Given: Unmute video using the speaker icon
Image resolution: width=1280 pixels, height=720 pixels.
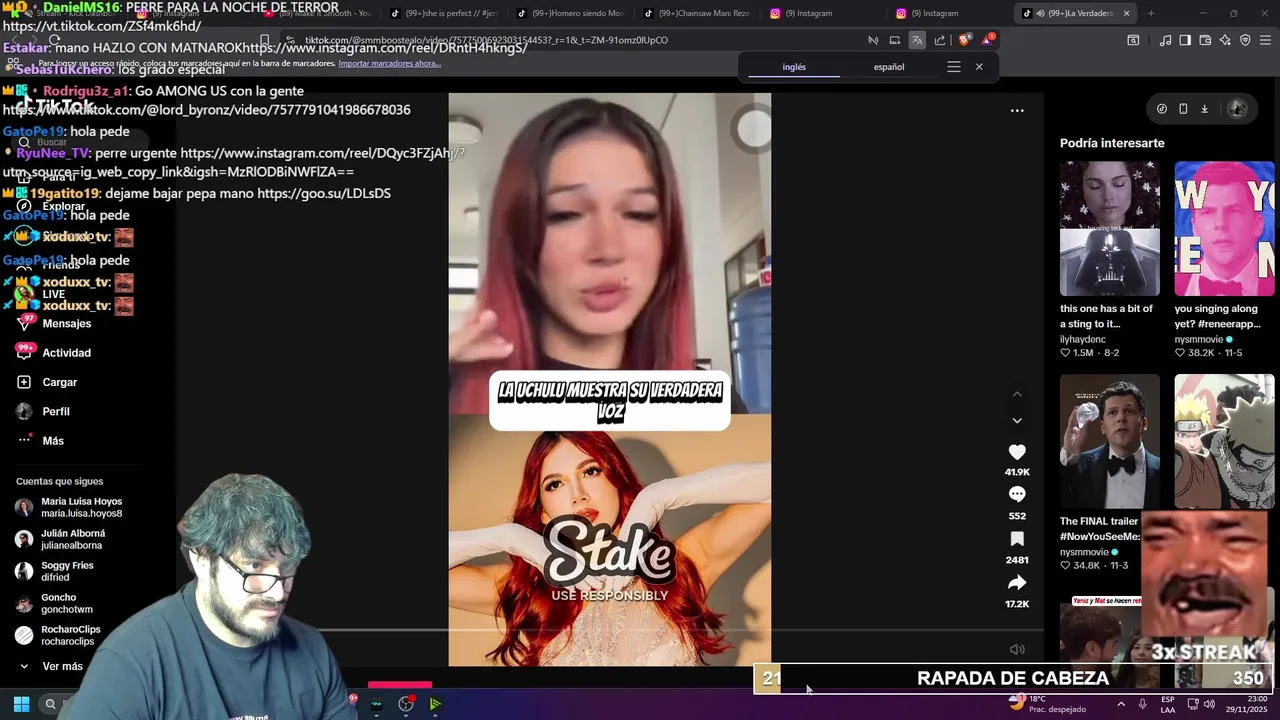Looking at the screenshot, I should pos(1017,649).
